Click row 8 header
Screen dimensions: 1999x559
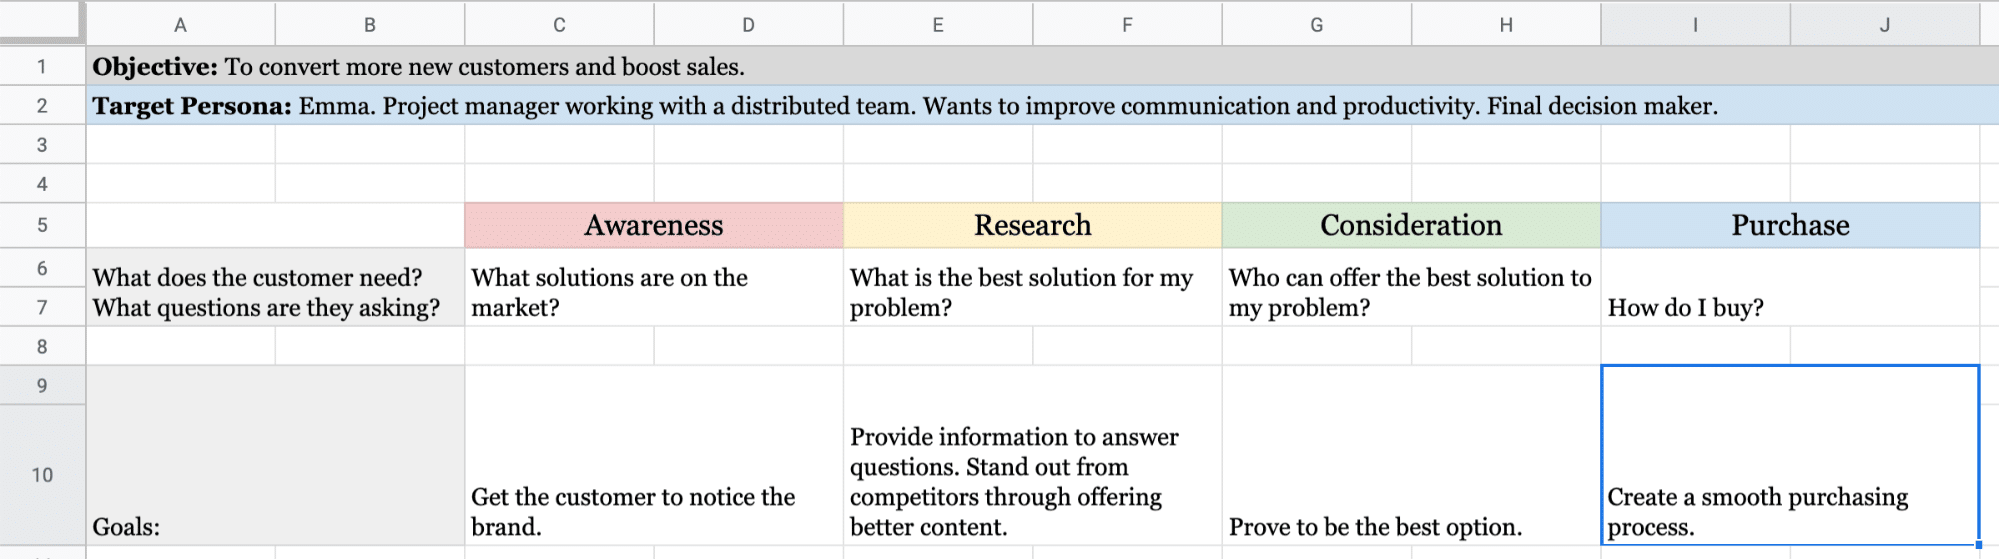pyautogui.click(x=42, y=347)
